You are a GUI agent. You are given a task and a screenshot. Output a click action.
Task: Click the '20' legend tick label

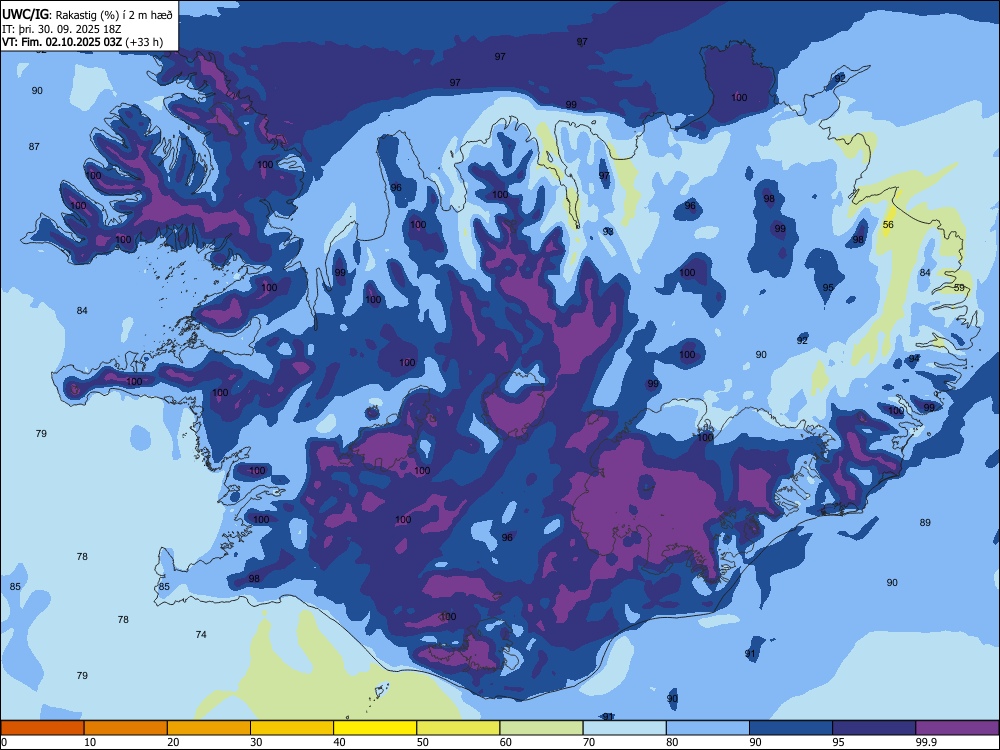point(173,742)
